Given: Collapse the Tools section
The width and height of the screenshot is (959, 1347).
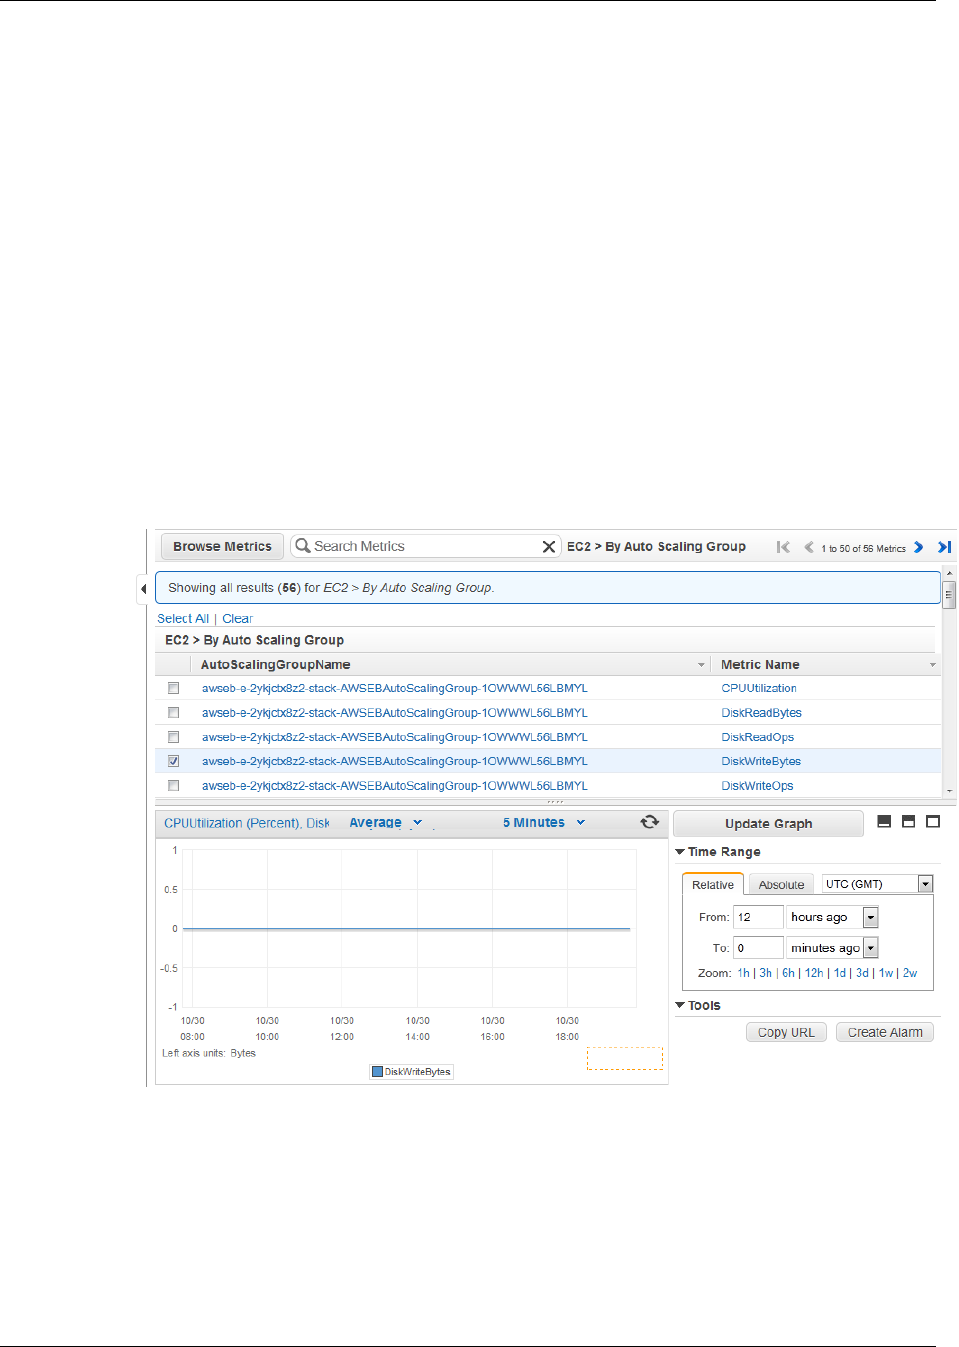Looking at the screenshot, I should [680, 1005].
